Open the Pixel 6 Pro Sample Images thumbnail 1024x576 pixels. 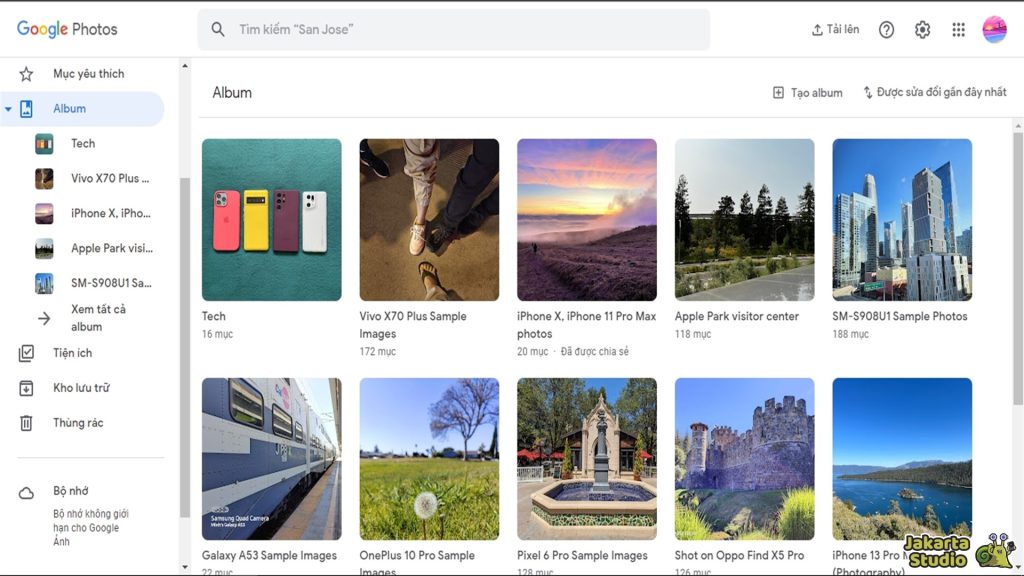(587, 459)
